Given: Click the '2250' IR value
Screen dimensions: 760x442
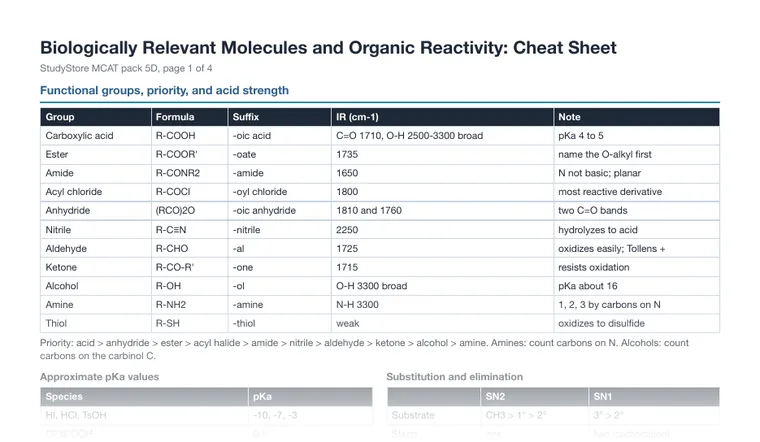Looking at the screenshot, I should pyautogui.click(x=443, y=230).
